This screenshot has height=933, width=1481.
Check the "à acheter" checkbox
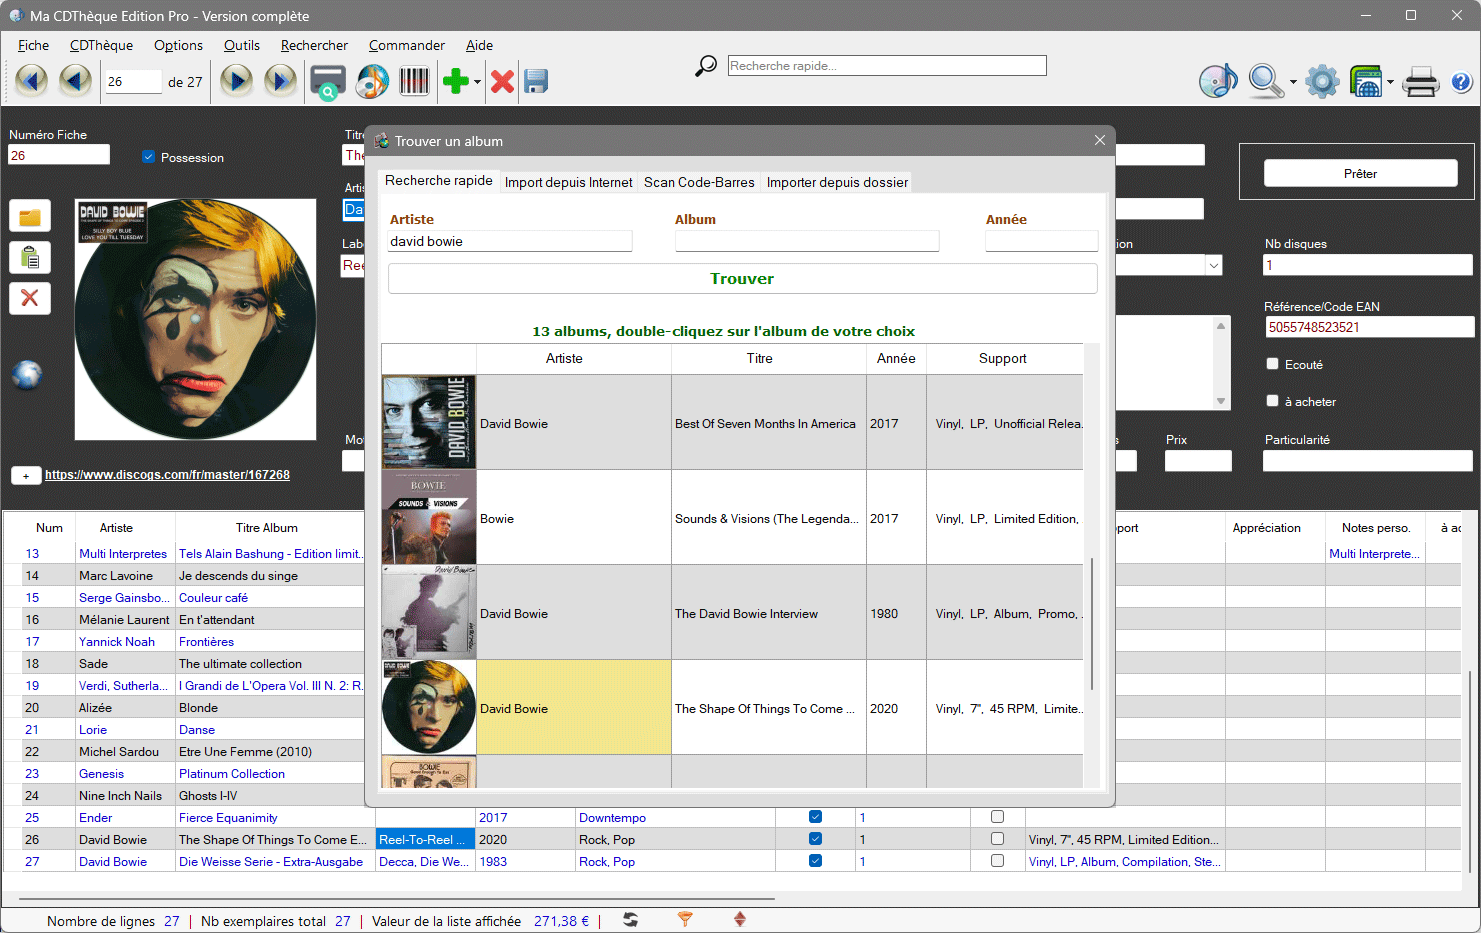coord(1272,401)
